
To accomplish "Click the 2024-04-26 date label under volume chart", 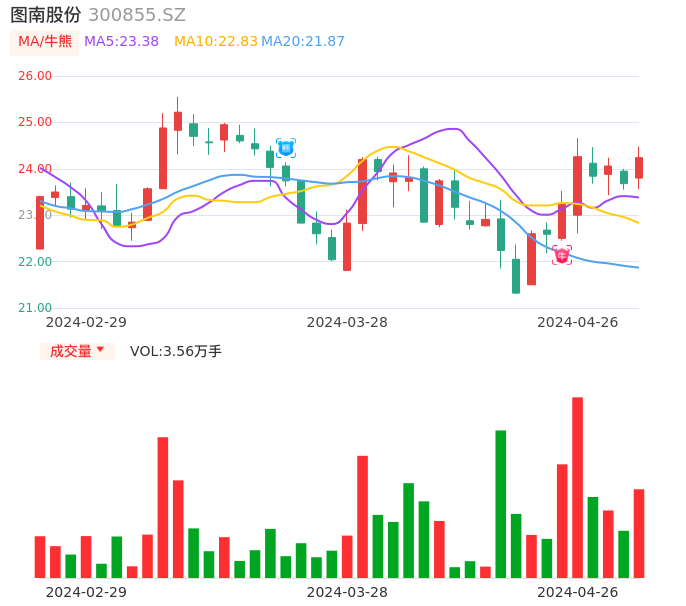I will tap(577, 592).
